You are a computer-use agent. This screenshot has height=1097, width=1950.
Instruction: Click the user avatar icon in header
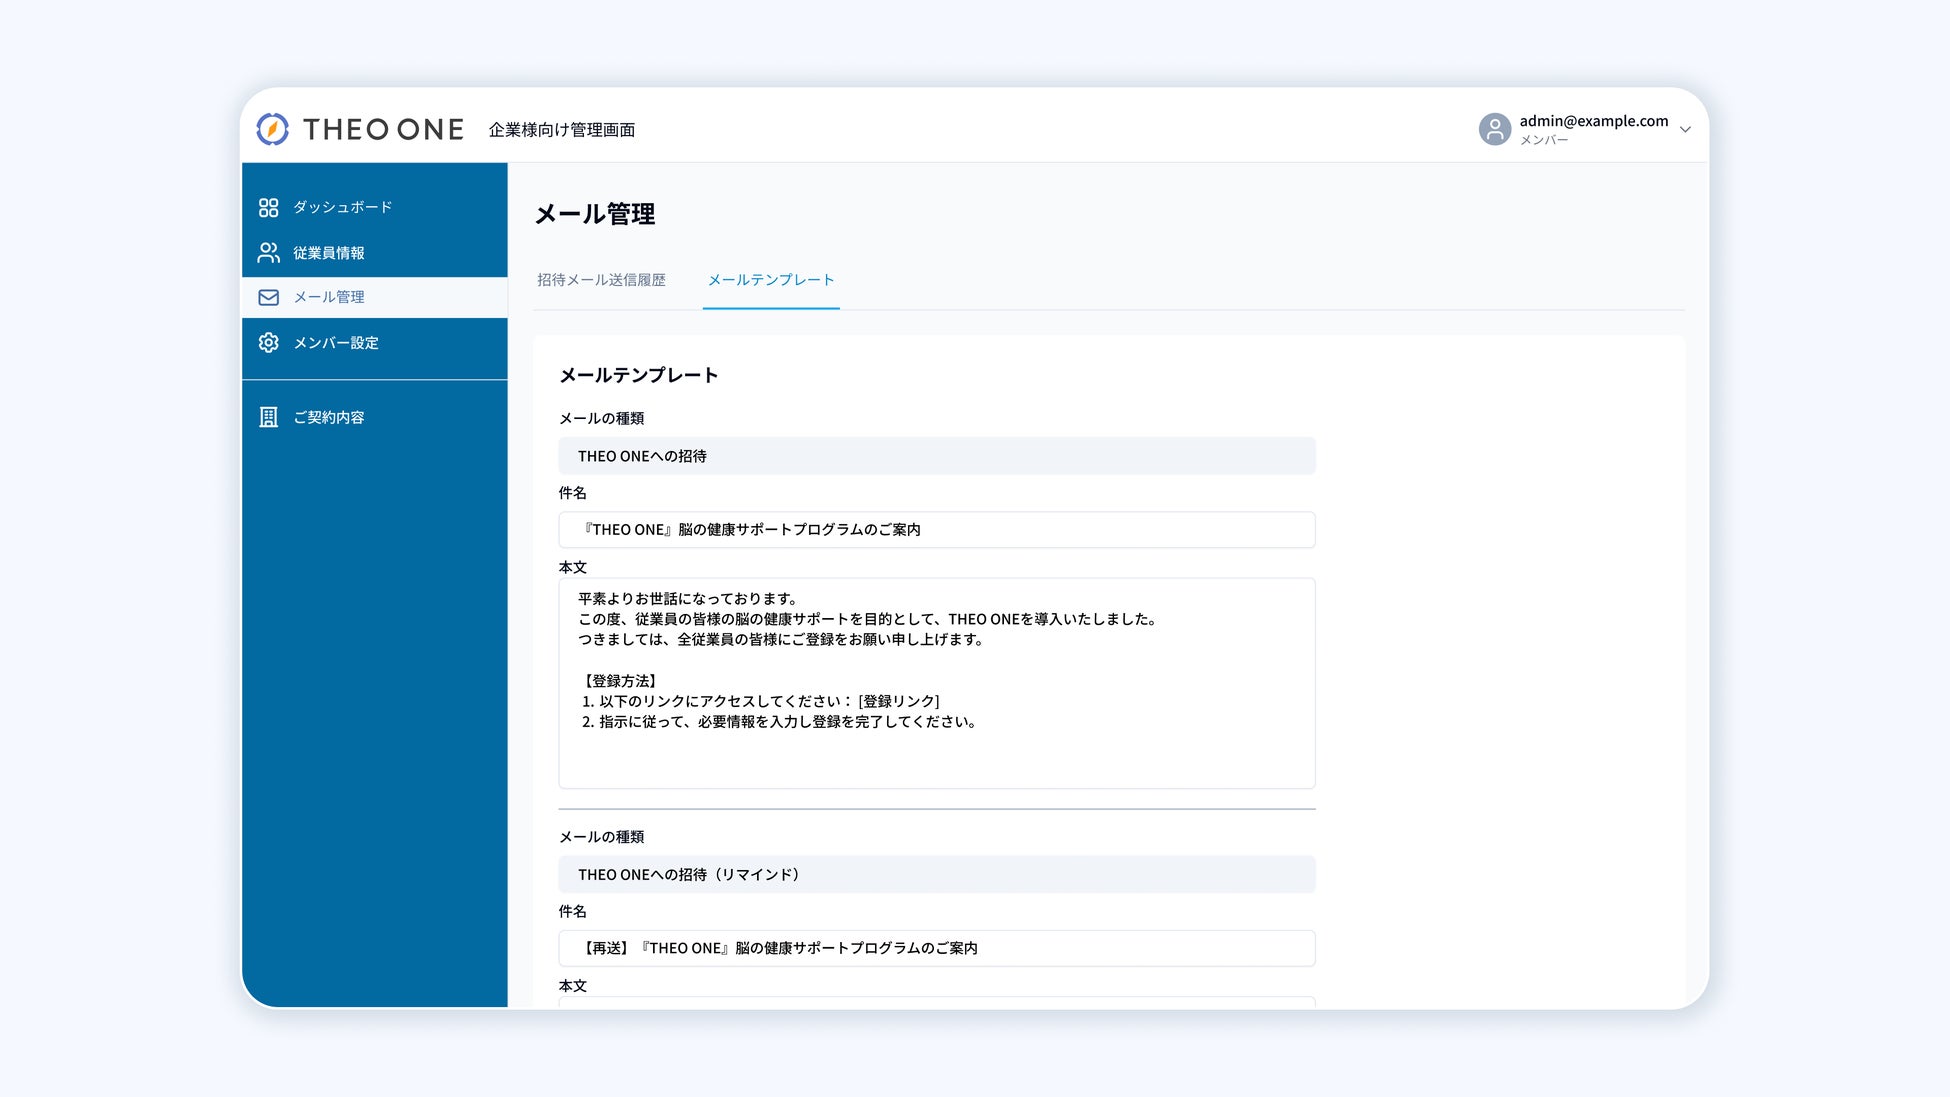click(x=1494, y=129)
